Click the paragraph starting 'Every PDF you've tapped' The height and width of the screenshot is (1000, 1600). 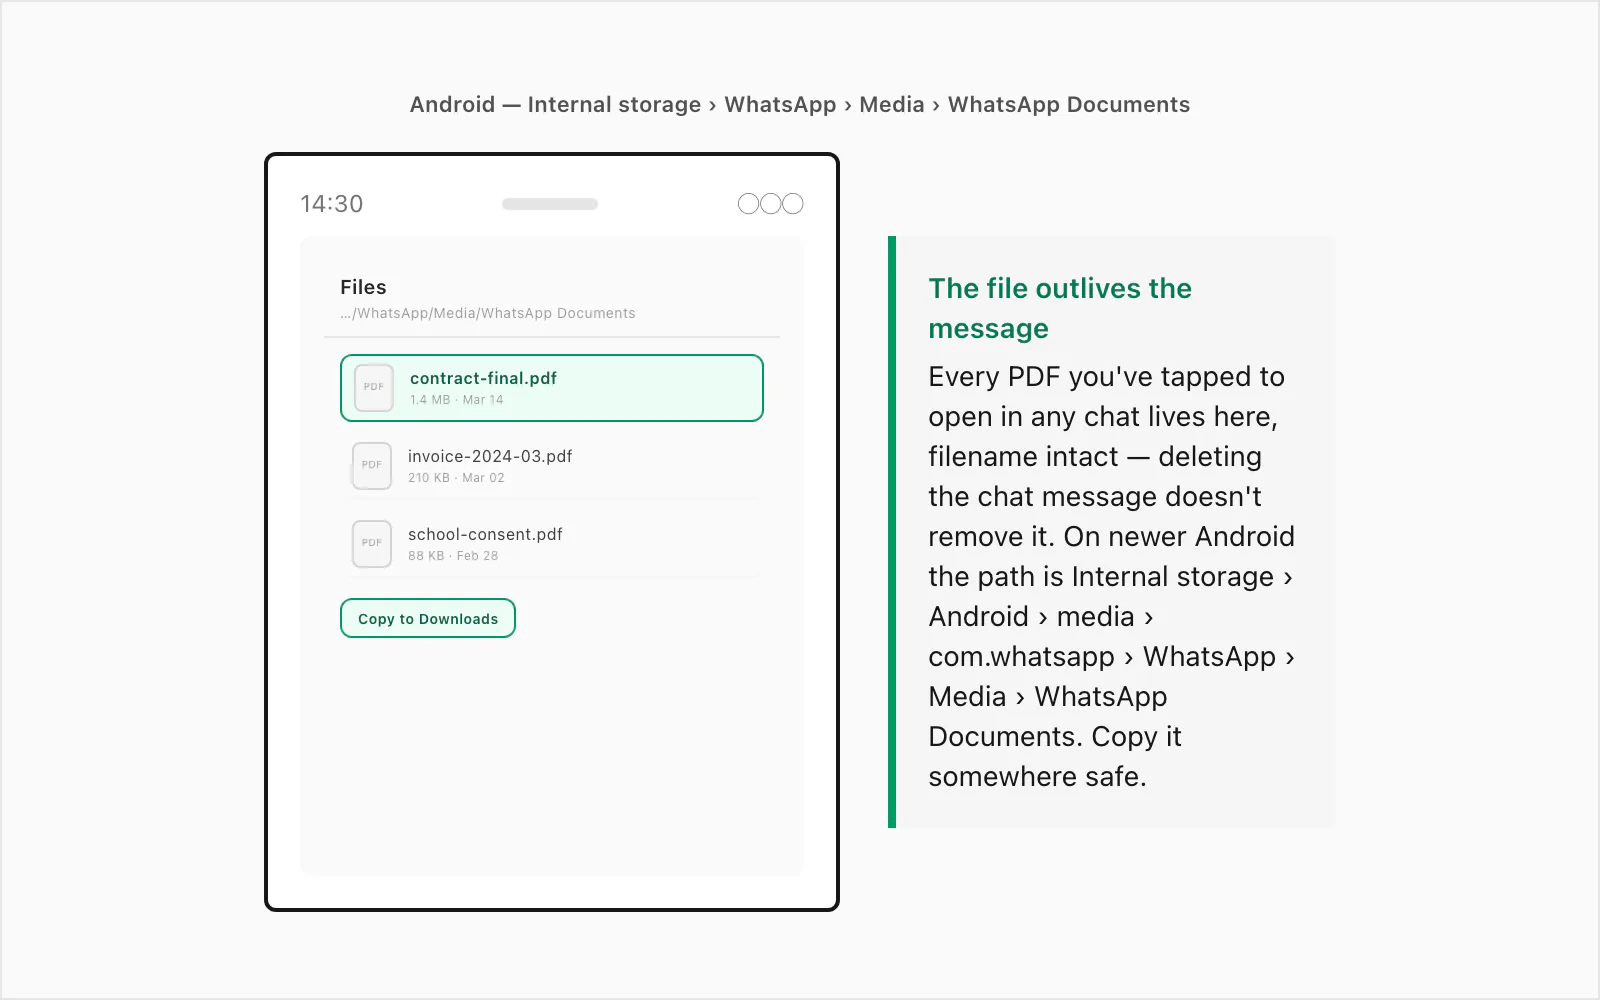(1111, 576)
